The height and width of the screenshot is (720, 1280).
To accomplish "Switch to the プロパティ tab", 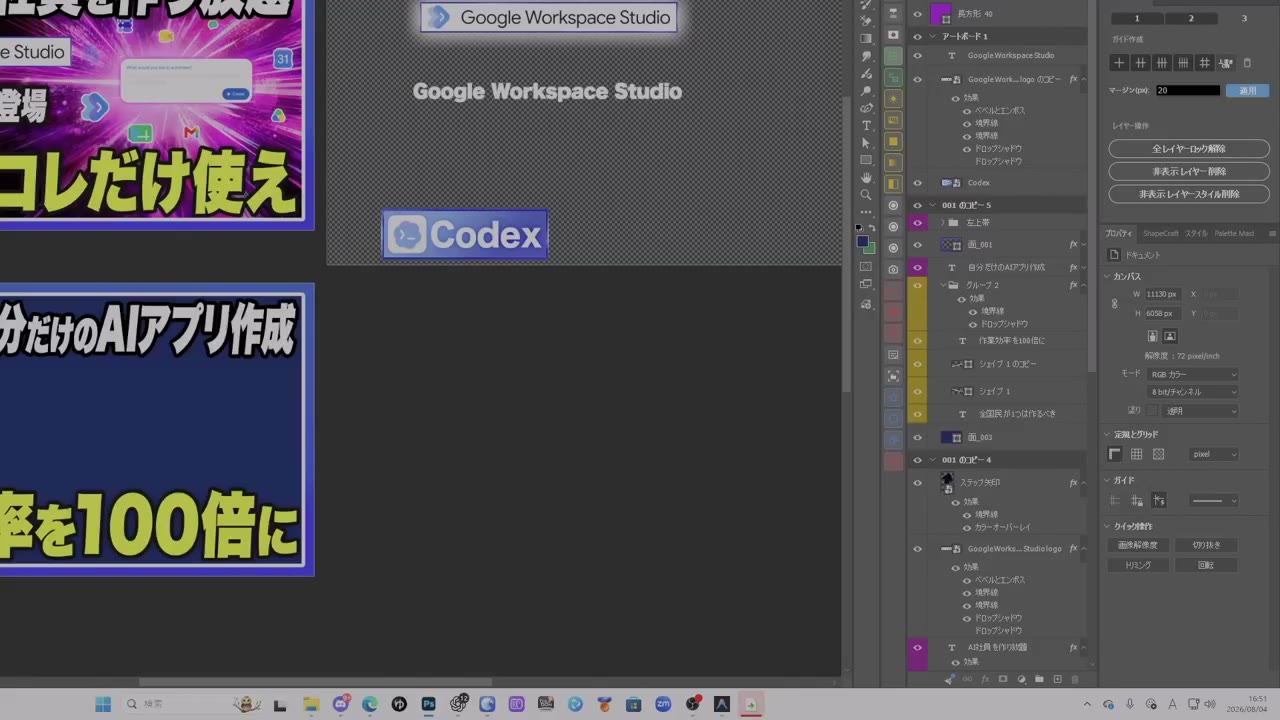I will [x=1119, y=233].
